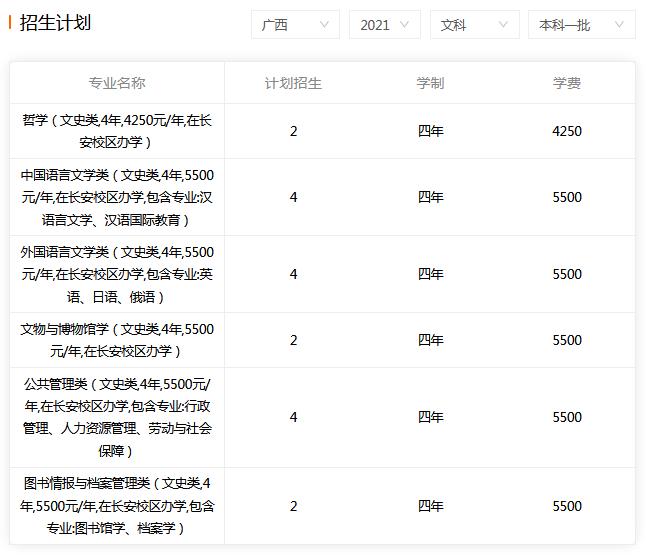Click planned enrollment 2 in 文物与博物馆学 row
The height and width of the screenshot is (555, 646).
(293, 340)
